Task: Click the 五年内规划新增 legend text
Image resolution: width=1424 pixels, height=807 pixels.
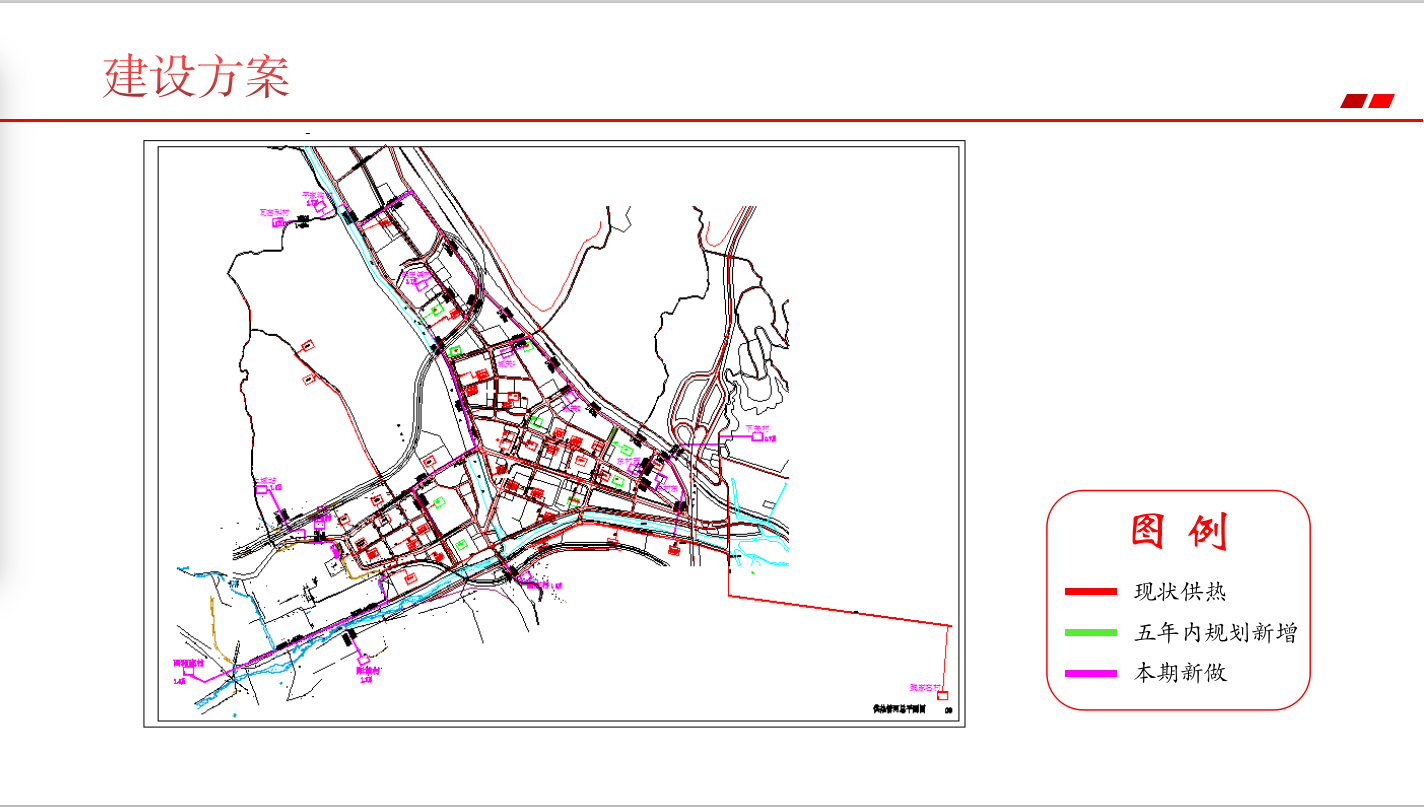Action: tap(1215, 633)
